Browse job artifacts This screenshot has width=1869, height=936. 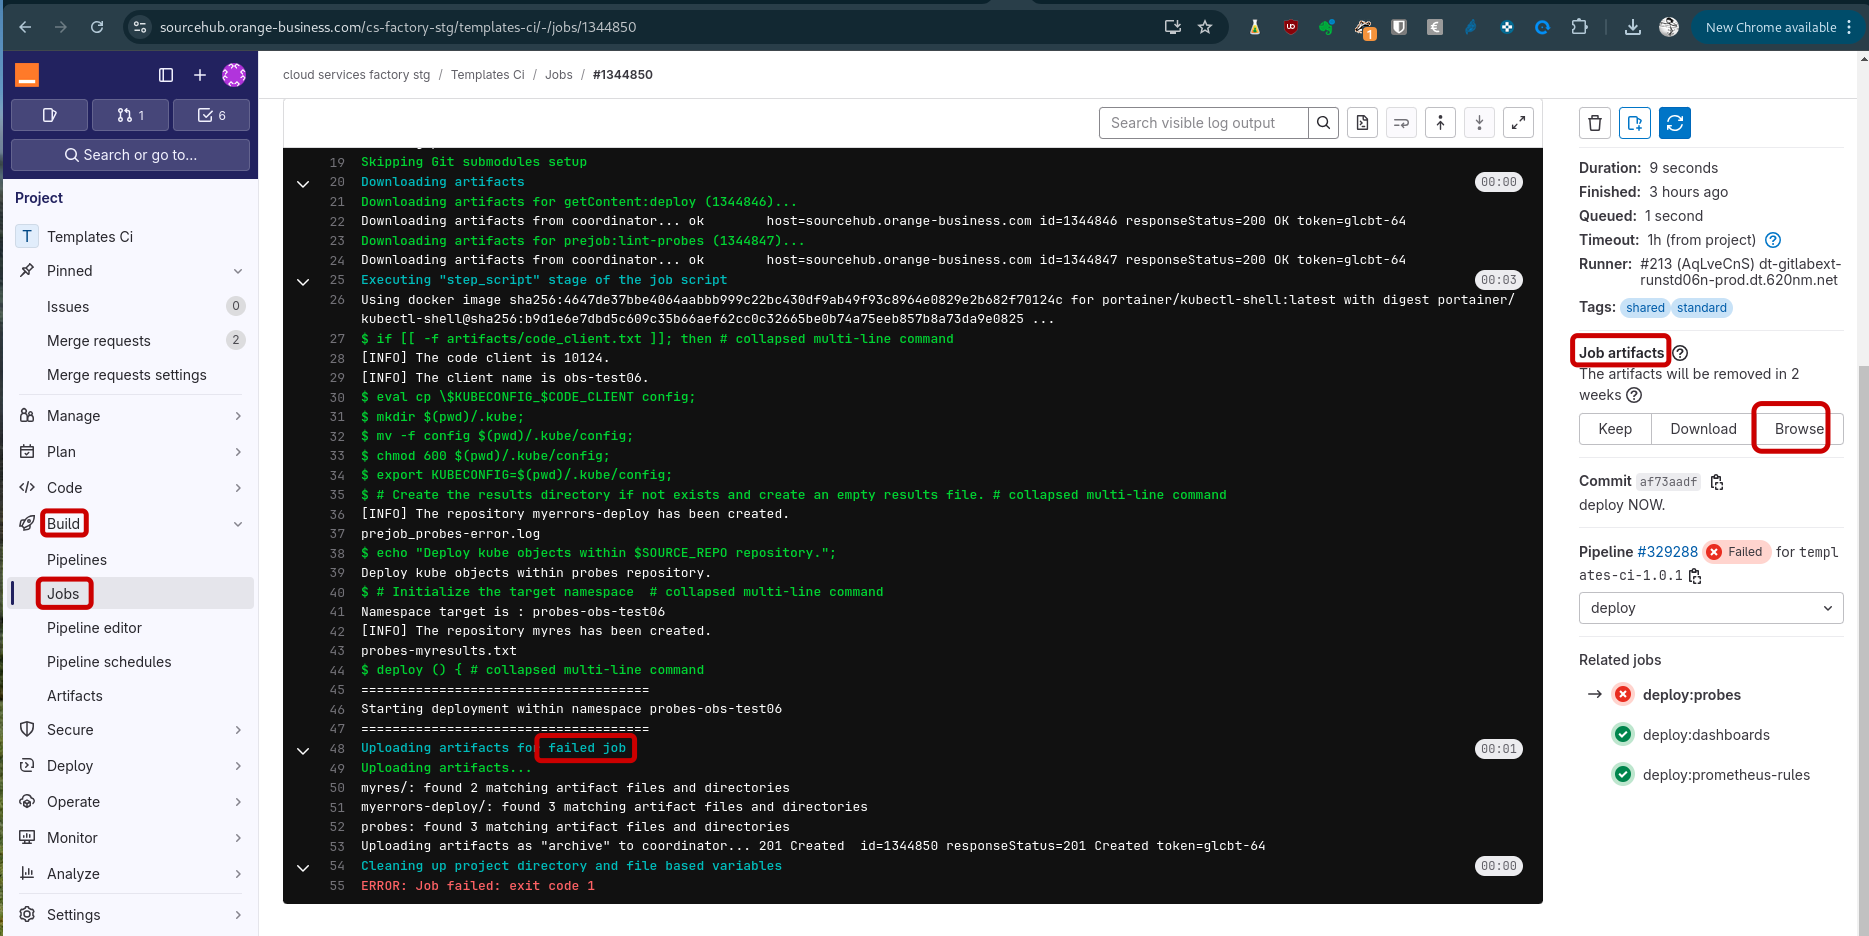pyautogui.click(x=1799, y=429)
